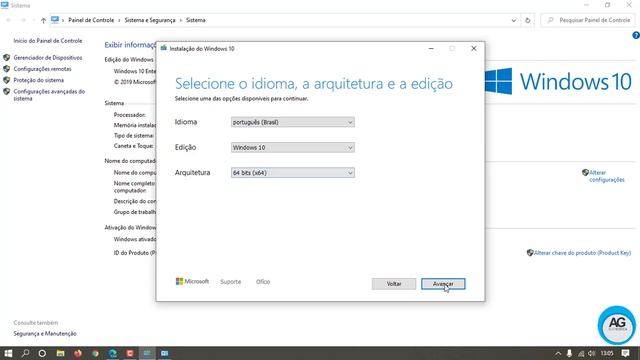This screenshot has width=640, height=360.
Task: Open taskbar search magnifier
Action: point(25,353)
